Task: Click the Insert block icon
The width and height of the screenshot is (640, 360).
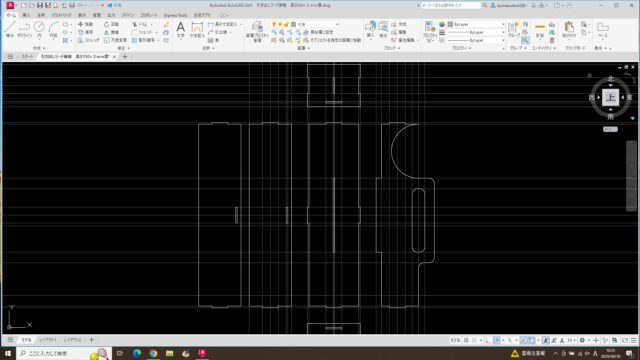Action: (370, 30)
